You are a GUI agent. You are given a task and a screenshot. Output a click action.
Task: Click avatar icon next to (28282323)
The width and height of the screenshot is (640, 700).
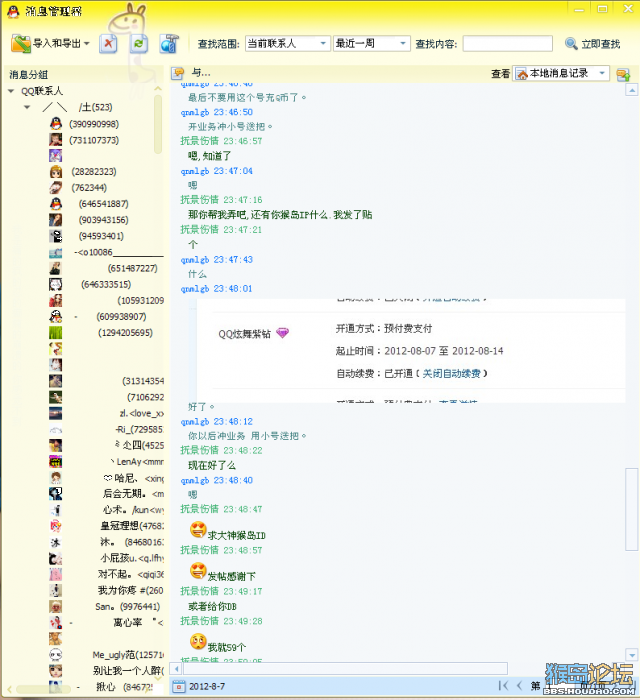click(55, 171)
